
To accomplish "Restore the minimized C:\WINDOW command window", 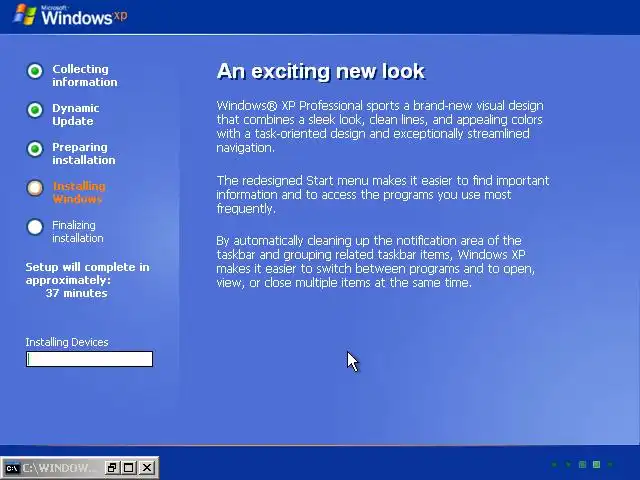I will coord(111,468).
